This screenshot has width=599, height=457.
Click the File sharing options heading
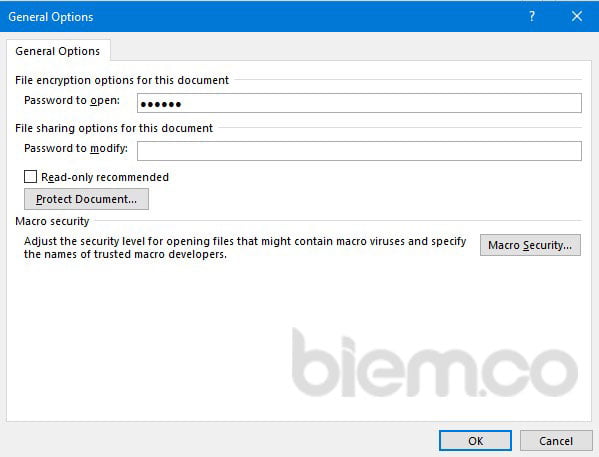[x=114, y=128]
